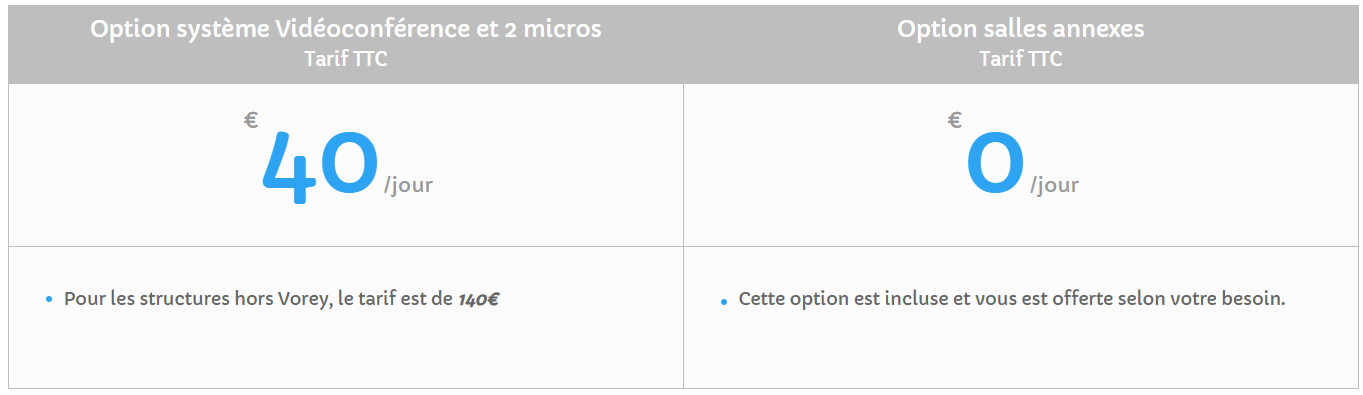Click the large blue 40 price
Image resolution: width=1363 pixels, height=395 pixels.
click(x=320, y=167)
